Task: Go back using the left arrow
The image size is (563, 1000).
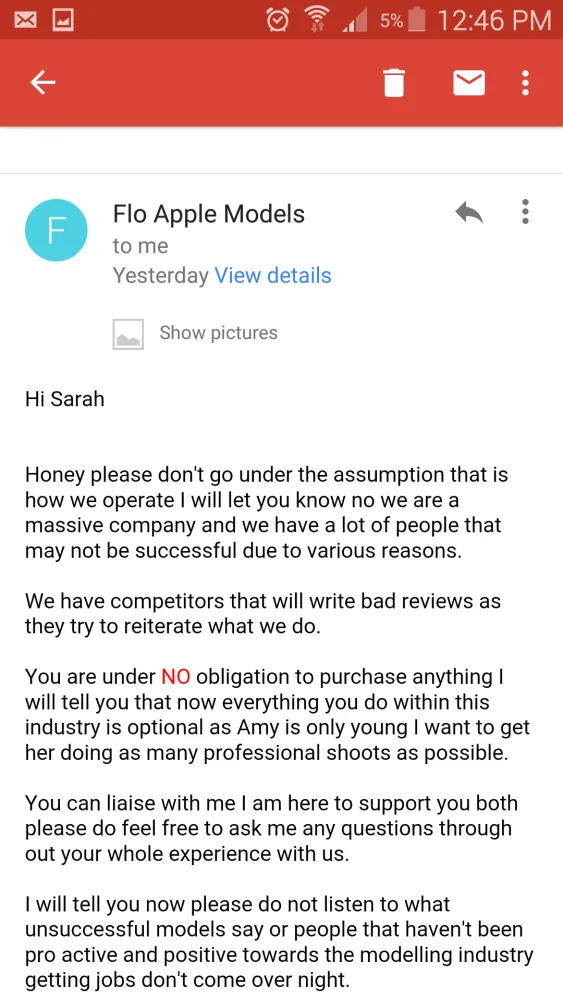Action: click(43, 82)
